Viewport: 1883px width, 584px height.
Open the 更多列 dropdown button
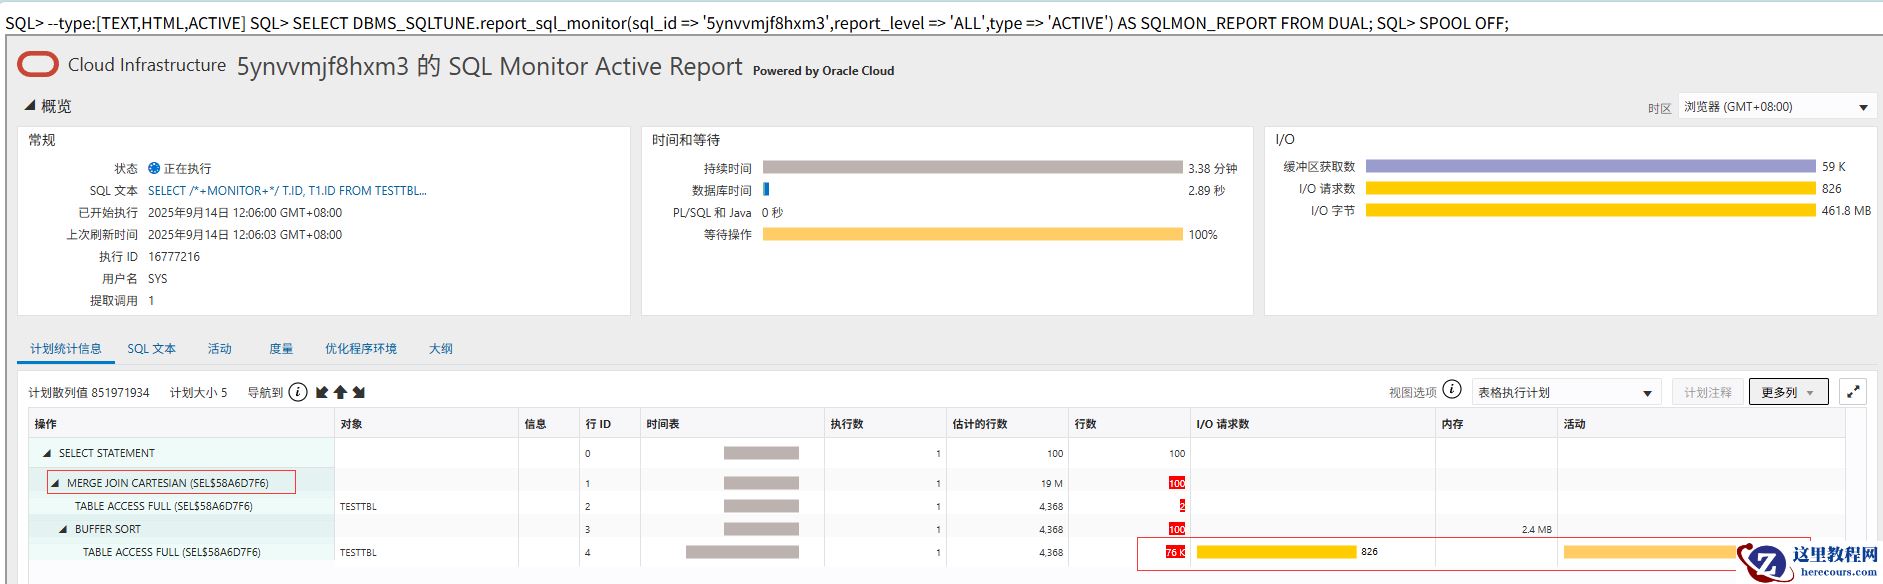[x=1788, y=392]
